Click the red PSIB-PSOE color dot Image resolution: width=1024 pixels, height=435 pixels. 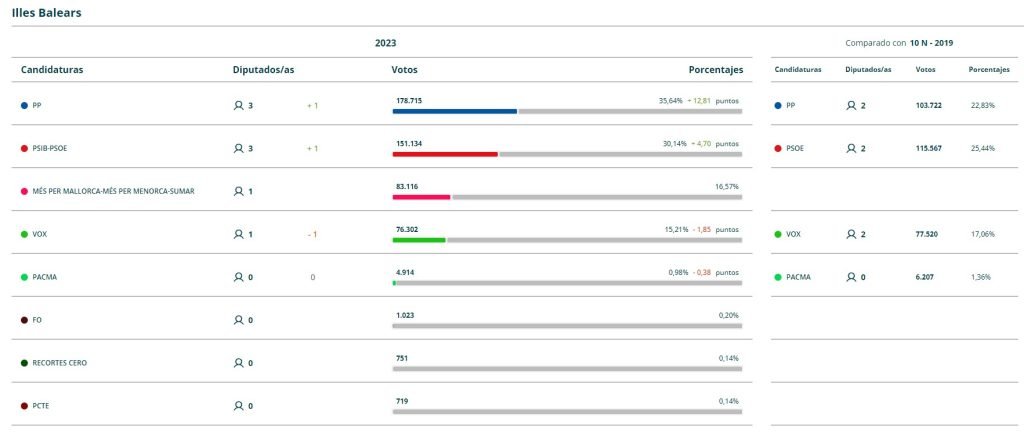click(x=24, y=148)
